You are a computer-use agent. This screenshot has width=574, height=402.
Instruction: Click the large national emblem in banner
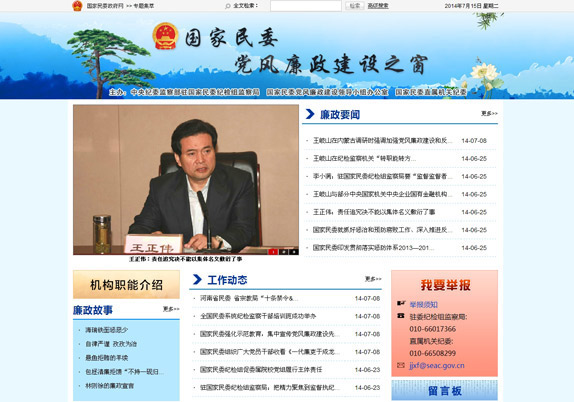[x=165, y=36]
